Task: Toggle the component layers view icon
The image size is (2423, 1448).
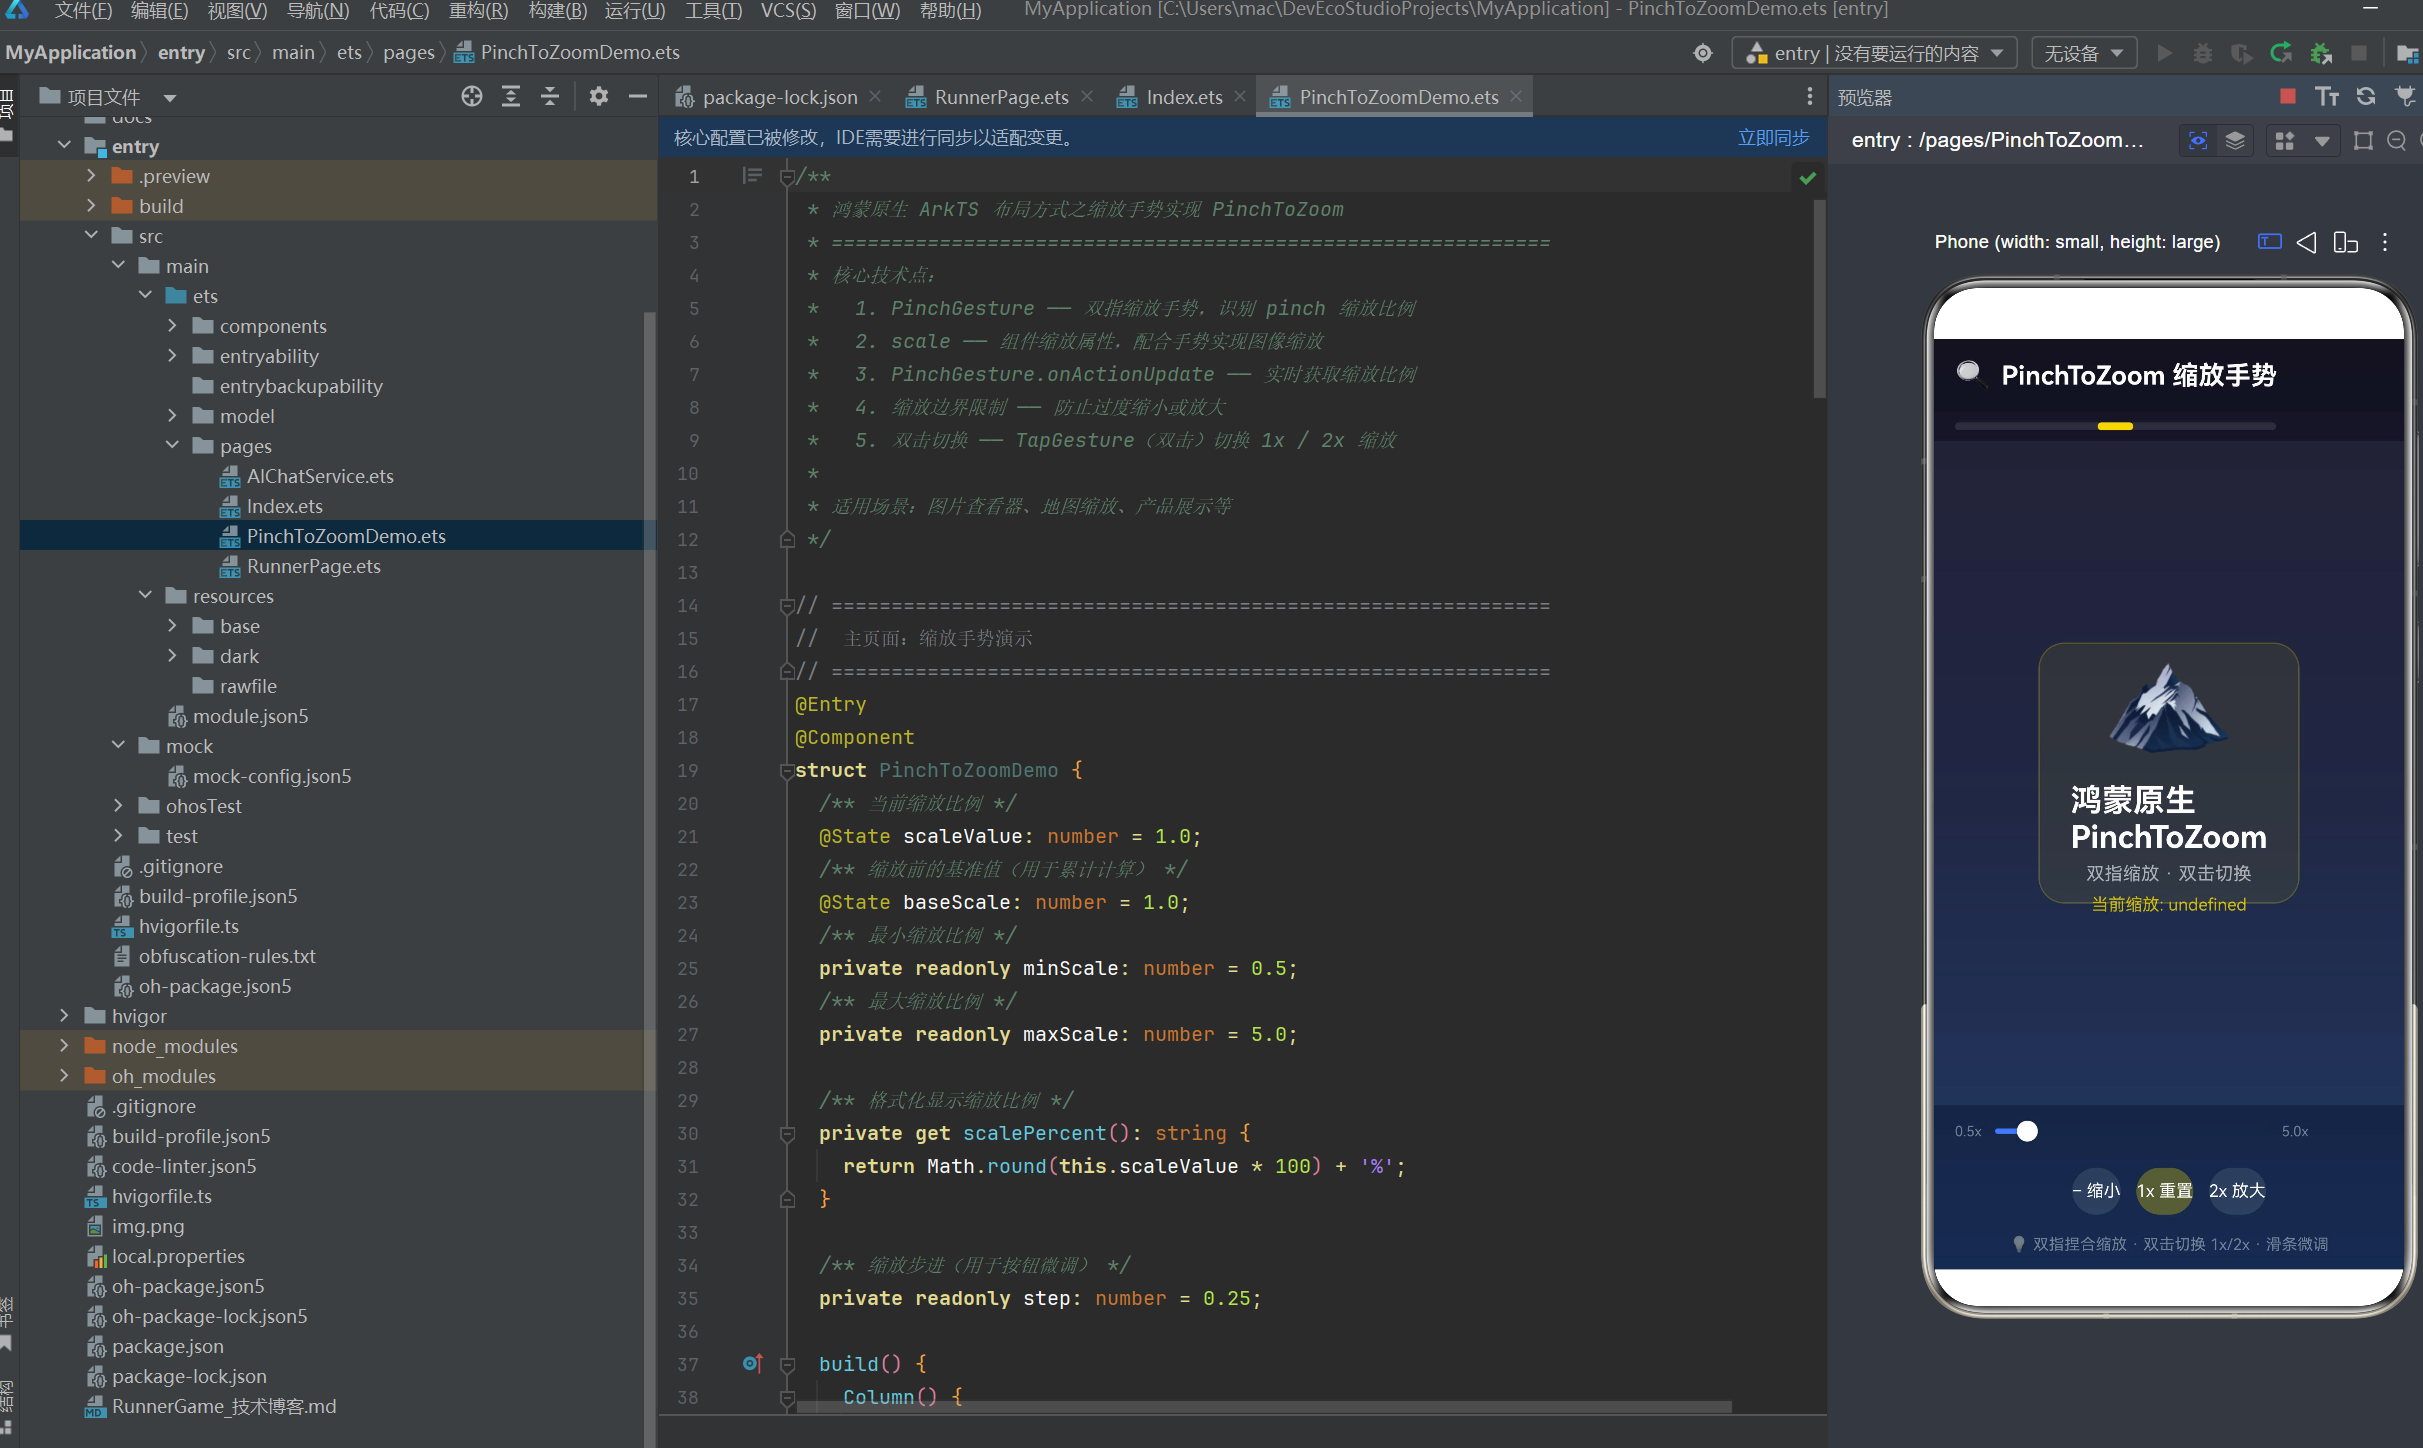Action: coord(2235,141)
